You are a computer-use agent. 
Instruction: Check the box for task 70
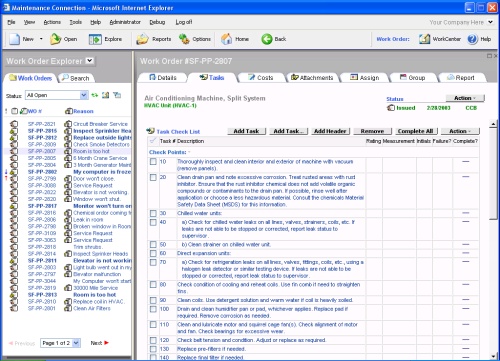click(x=153, y=262)
